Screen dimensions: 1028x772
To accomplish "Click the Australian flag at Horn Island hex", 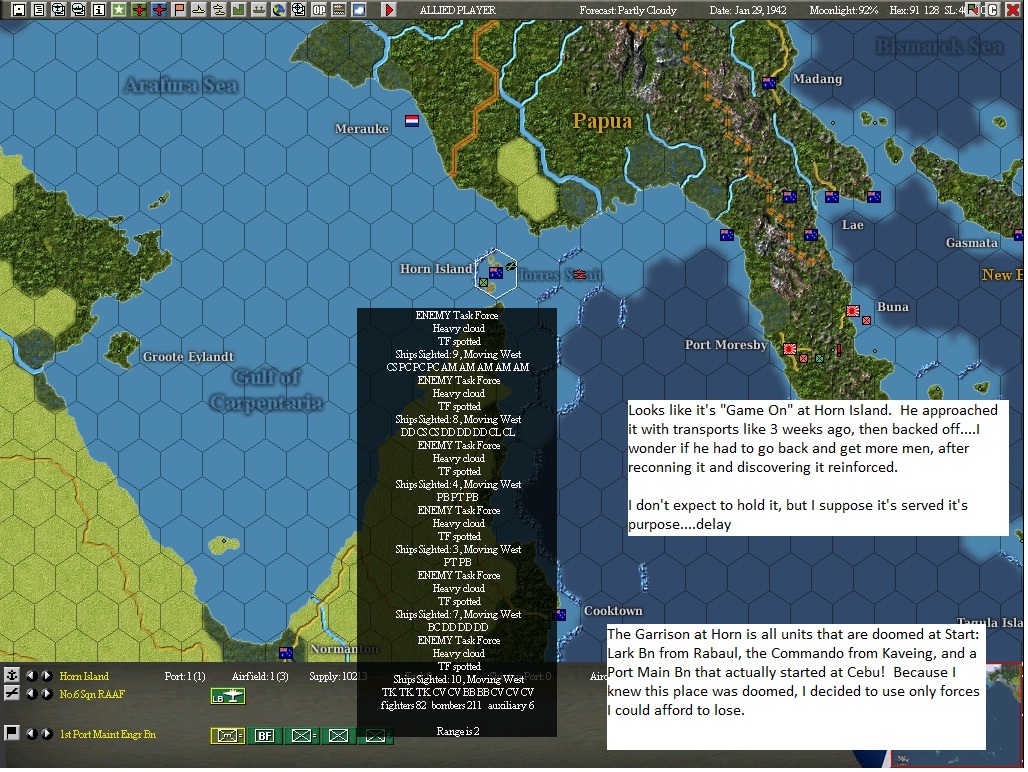I will (x=496, y=273).
